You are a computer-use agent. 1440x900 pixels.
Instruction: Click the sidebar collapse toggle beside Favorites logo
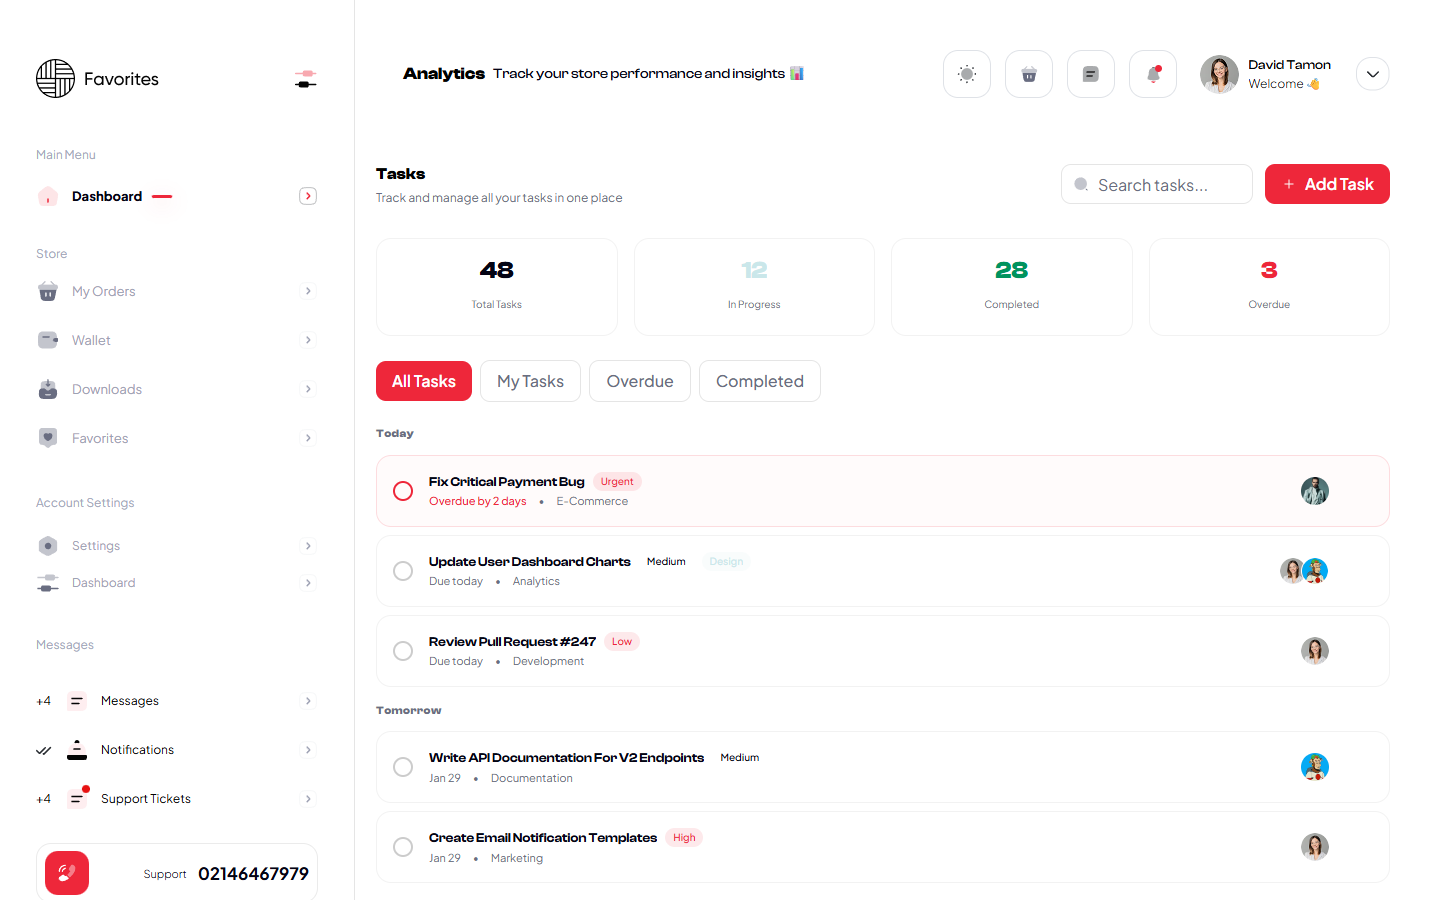[x=305, y=77]
